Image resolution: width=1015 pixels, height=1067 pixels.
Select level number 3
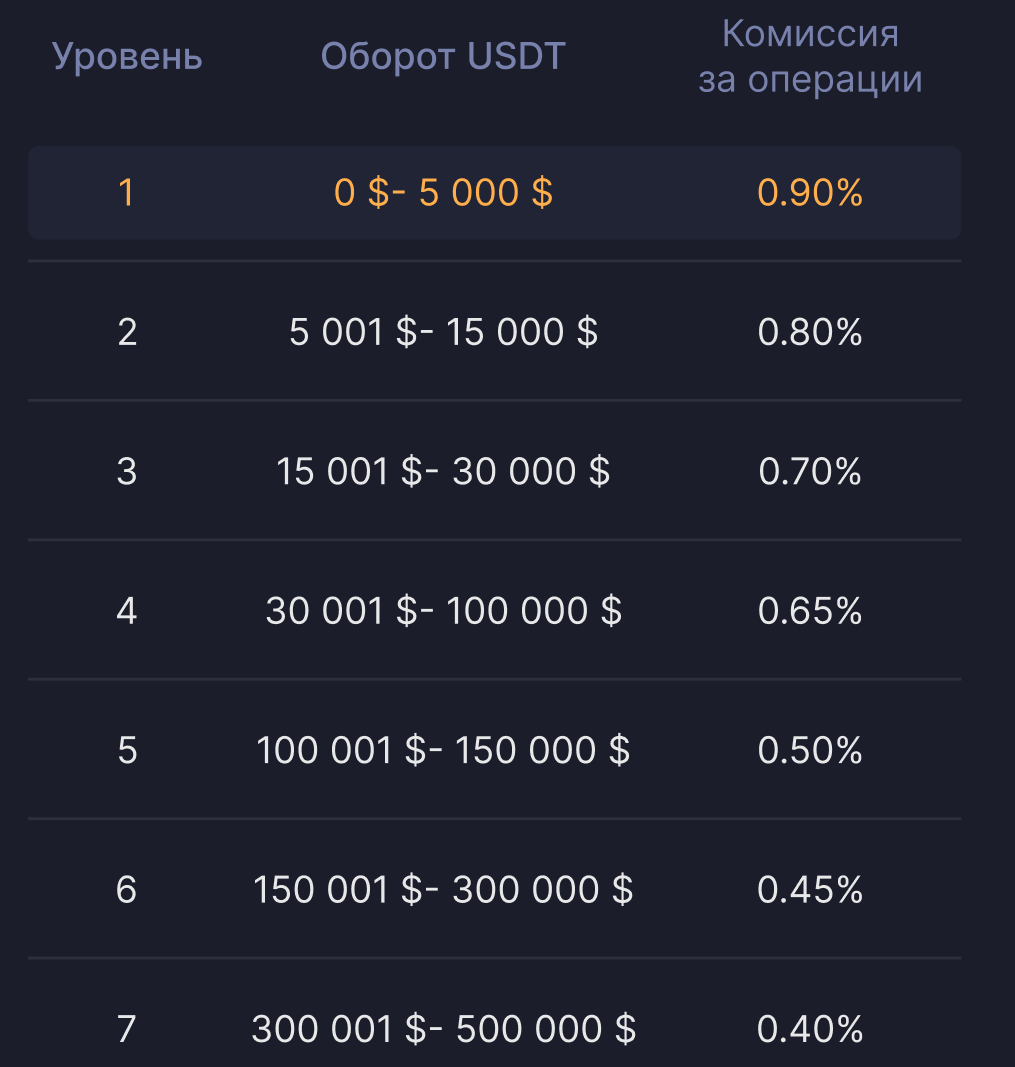(x=127, y=471)
